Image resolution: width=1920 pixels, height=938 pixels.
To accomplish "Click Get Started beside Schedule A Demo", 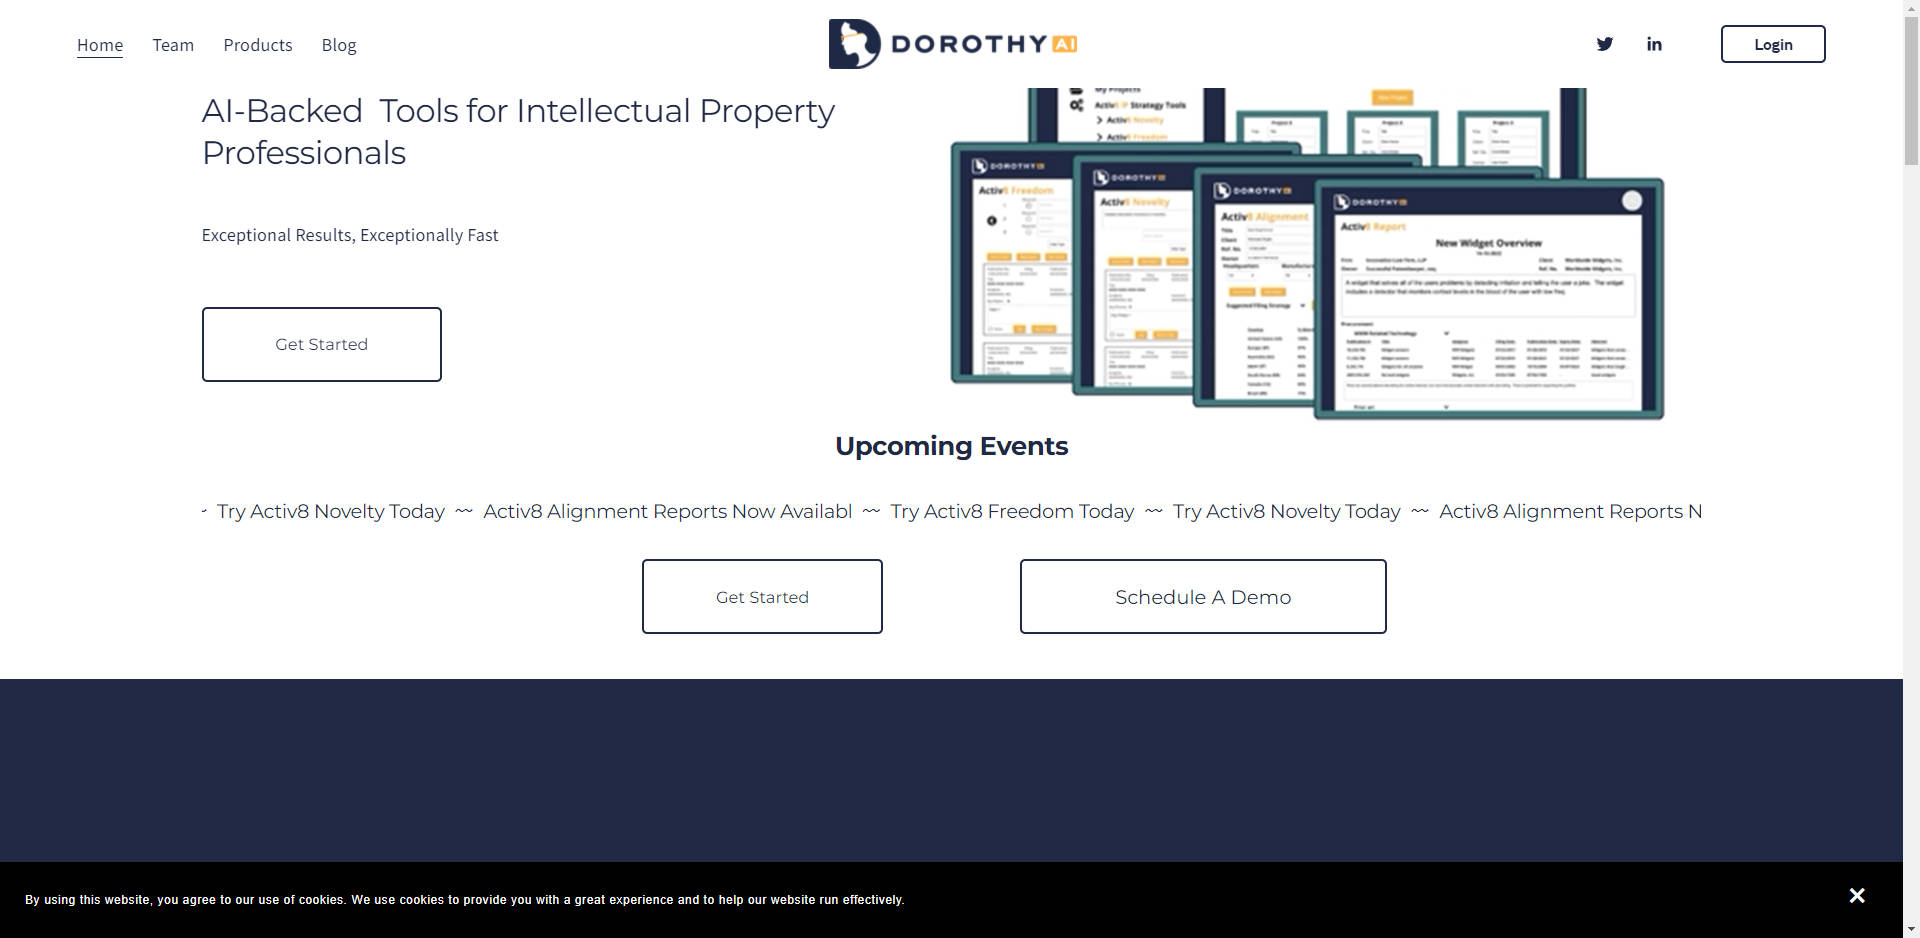I will (x=762, y=597).
